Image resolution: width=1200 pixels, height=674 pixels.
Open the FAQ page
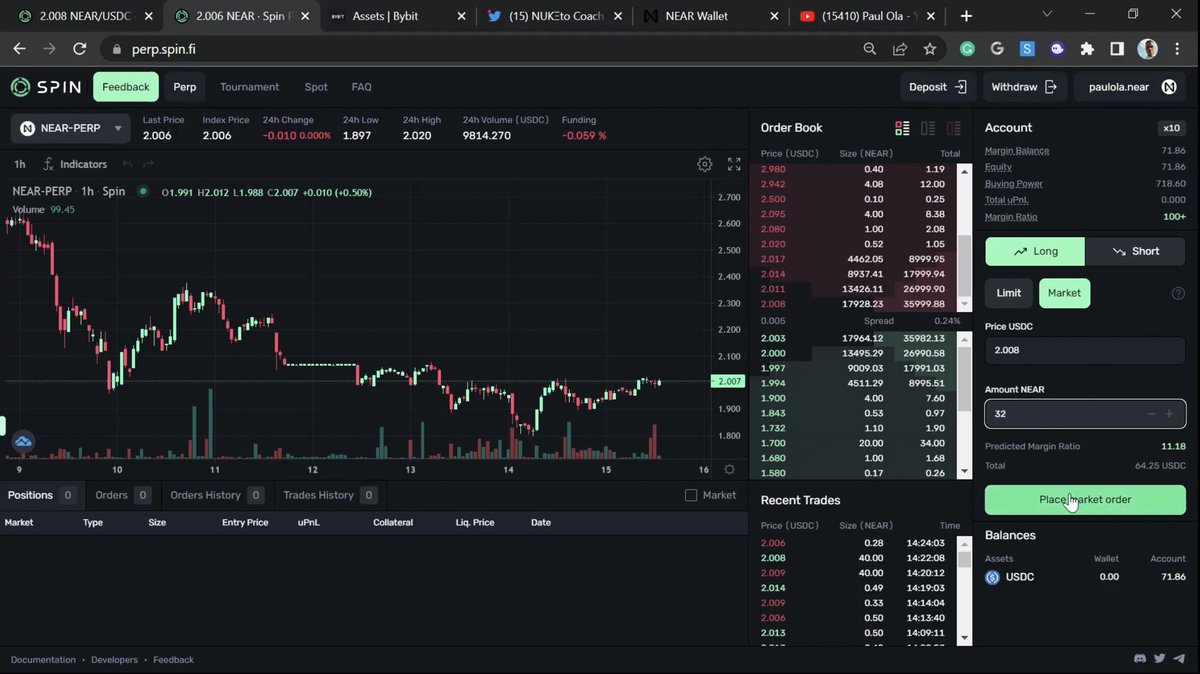pyautogui.click(x=361, y=87)
